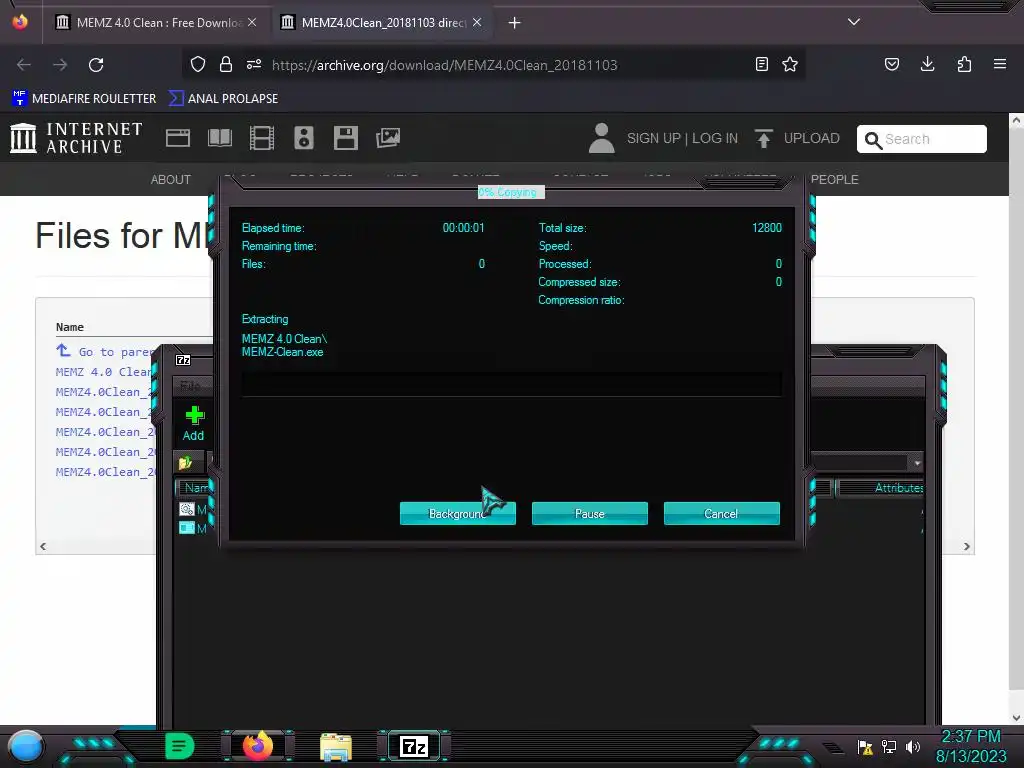Select the first file row icon in 7-Zip
Image resolution: width=1024 pixels, height=768 pixels.
[187, 509]
